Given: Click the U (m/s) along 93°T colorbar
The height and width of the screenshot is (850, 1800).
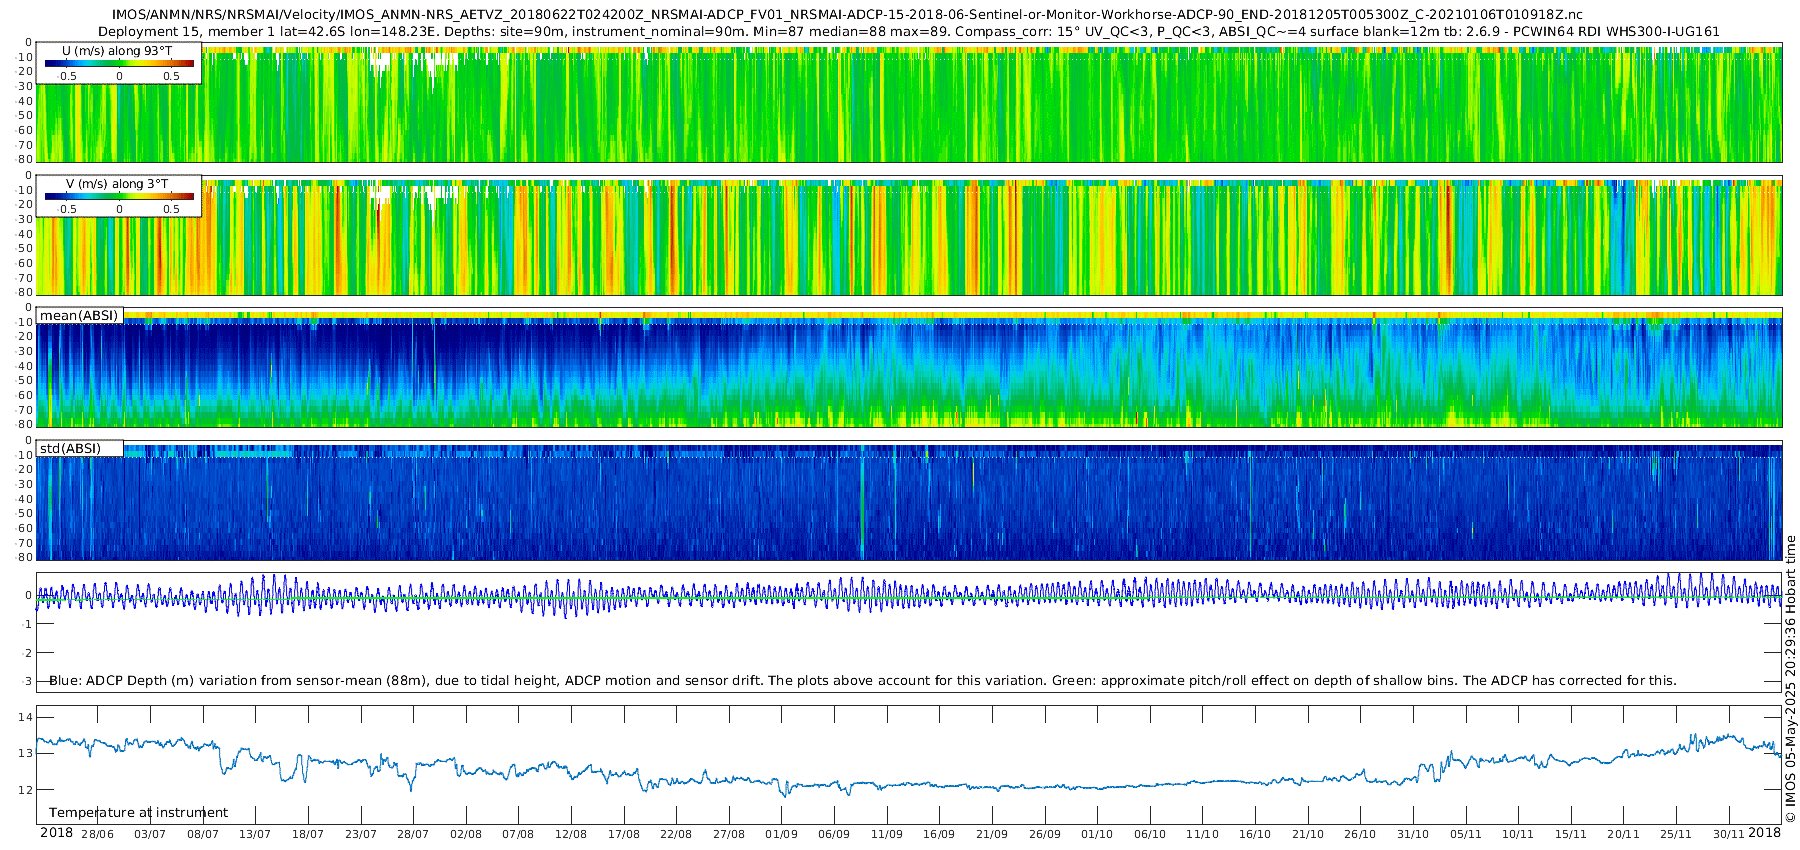Looking at the screenshot, I should (x=119, y=63).
